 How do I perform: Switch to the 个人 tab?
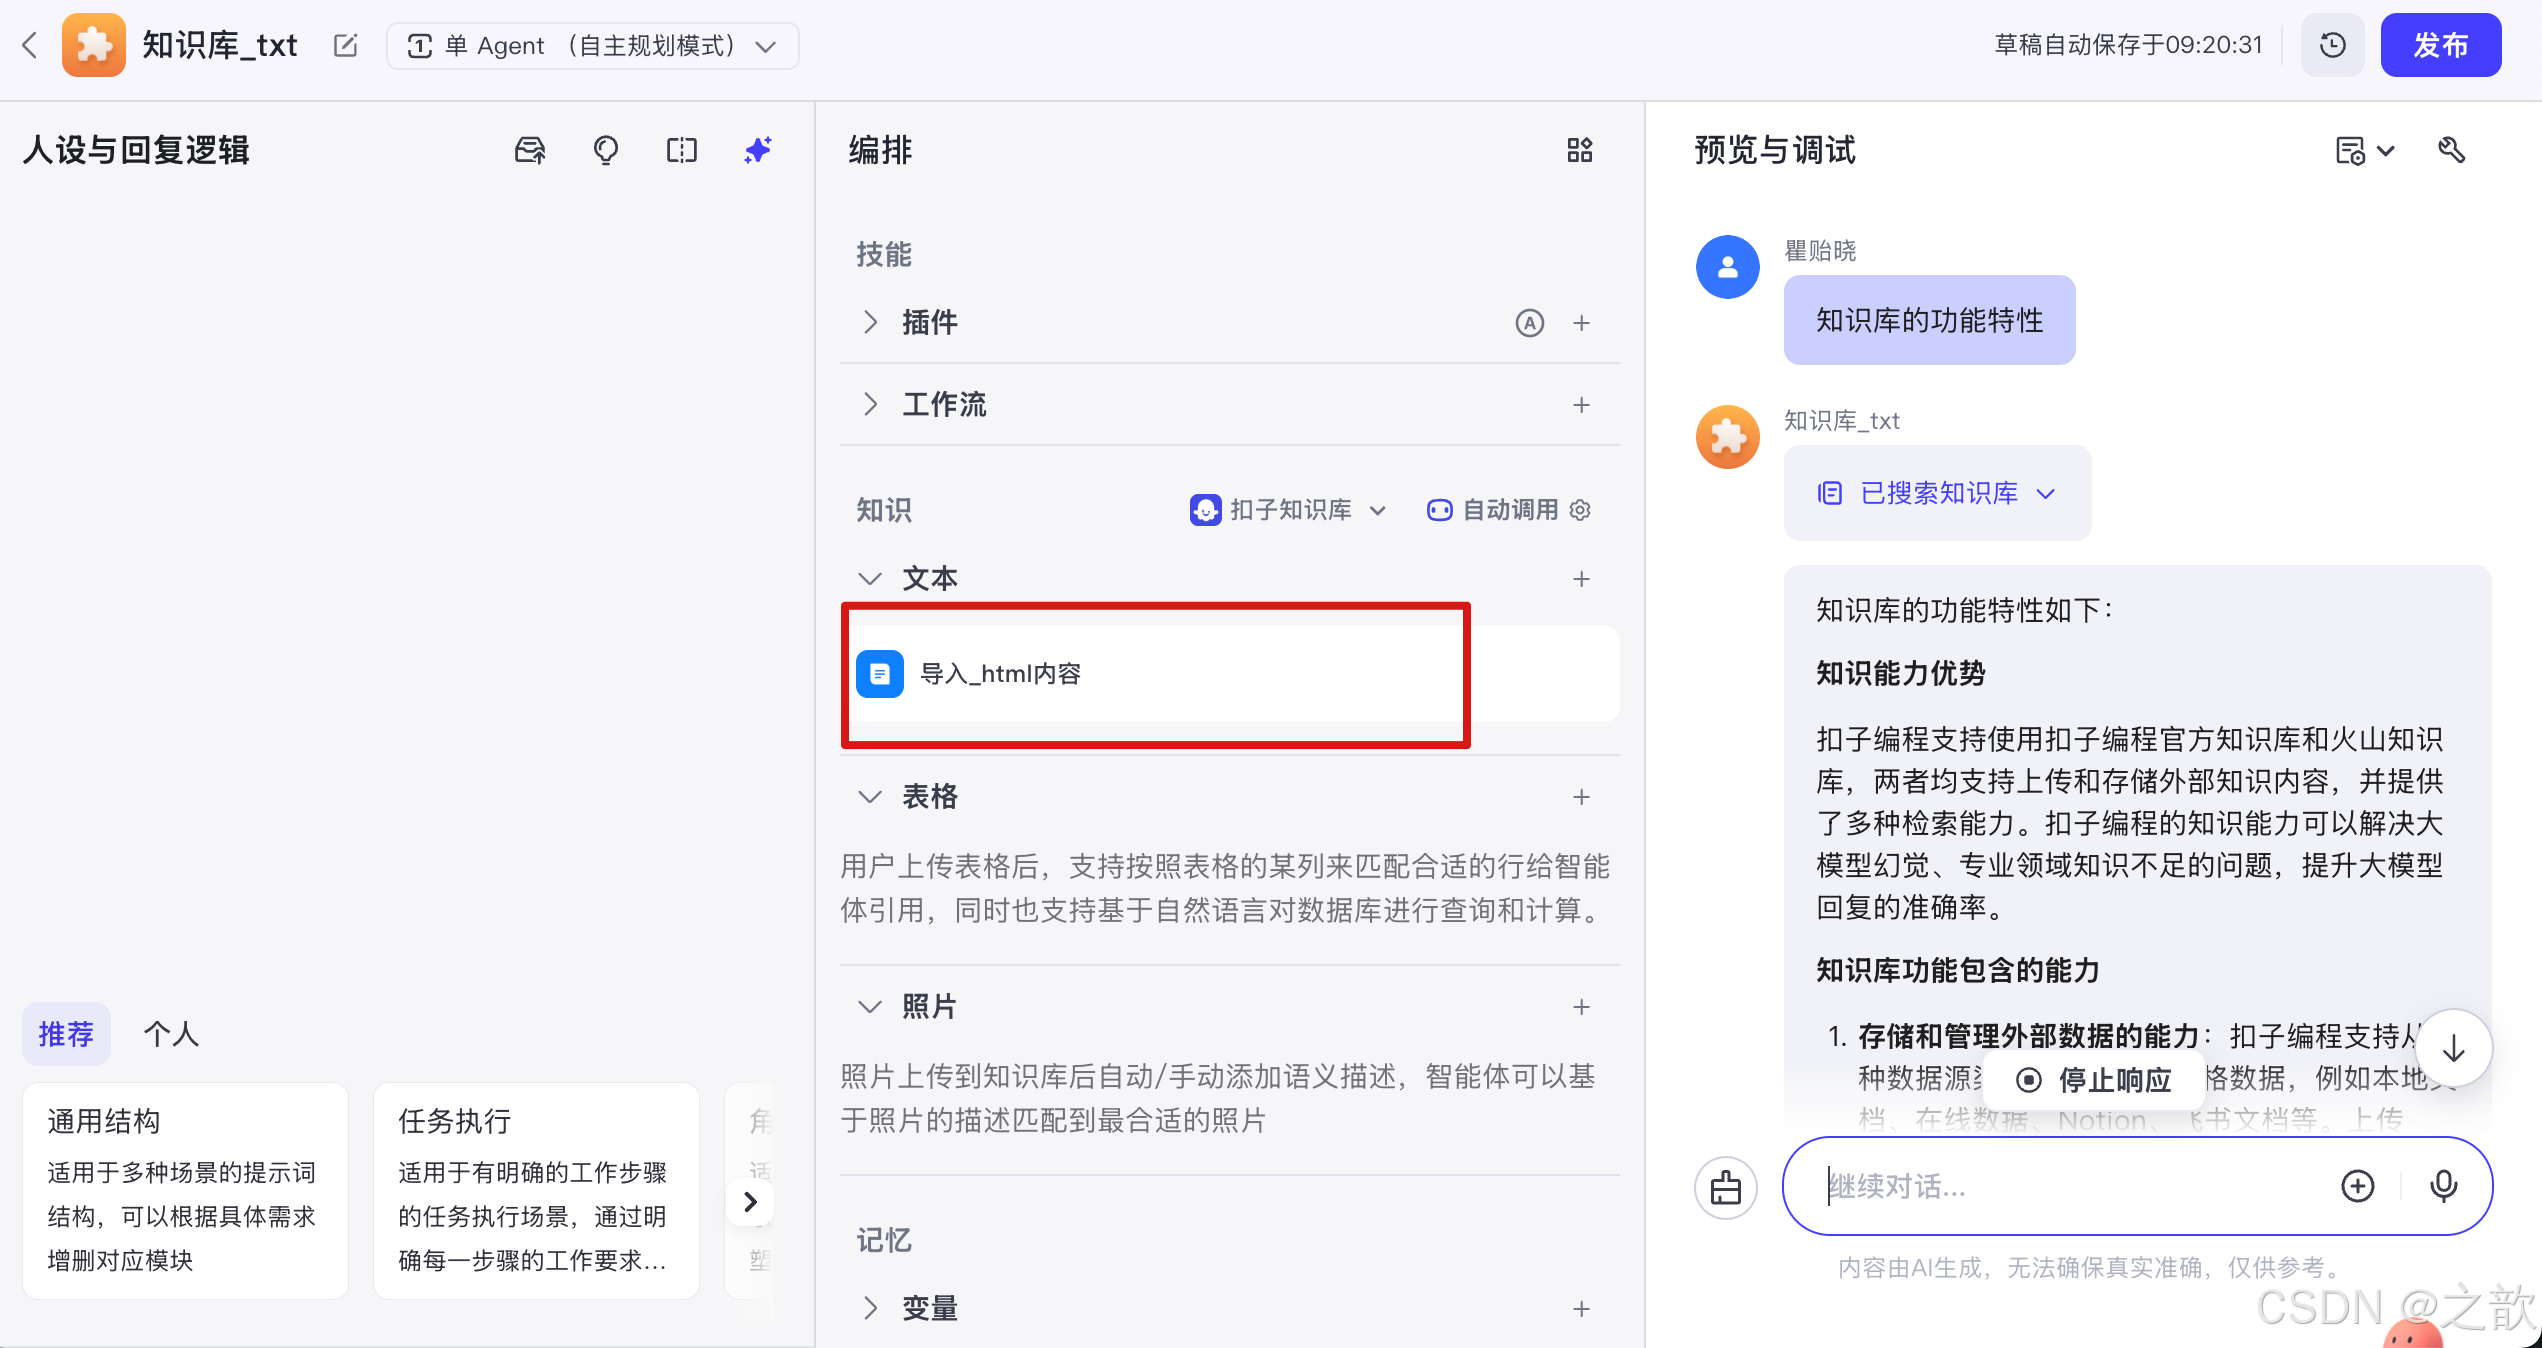click(172, 1034)
